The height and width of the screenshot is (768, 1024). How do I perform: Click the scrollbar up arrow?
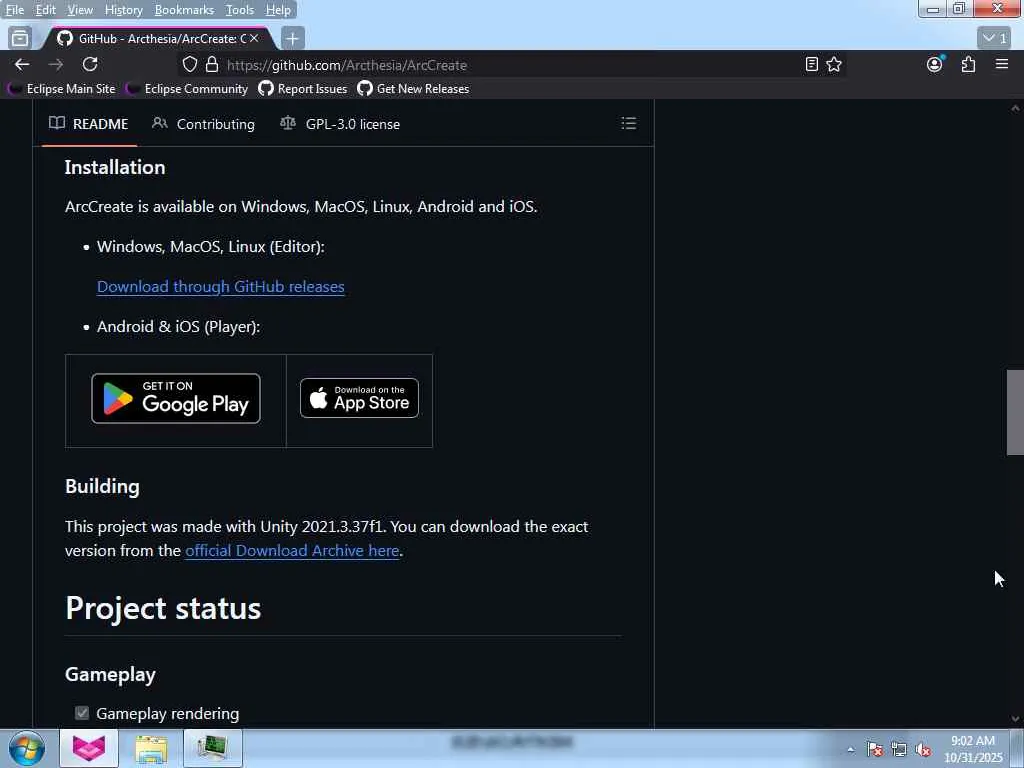coord(1015,108)
